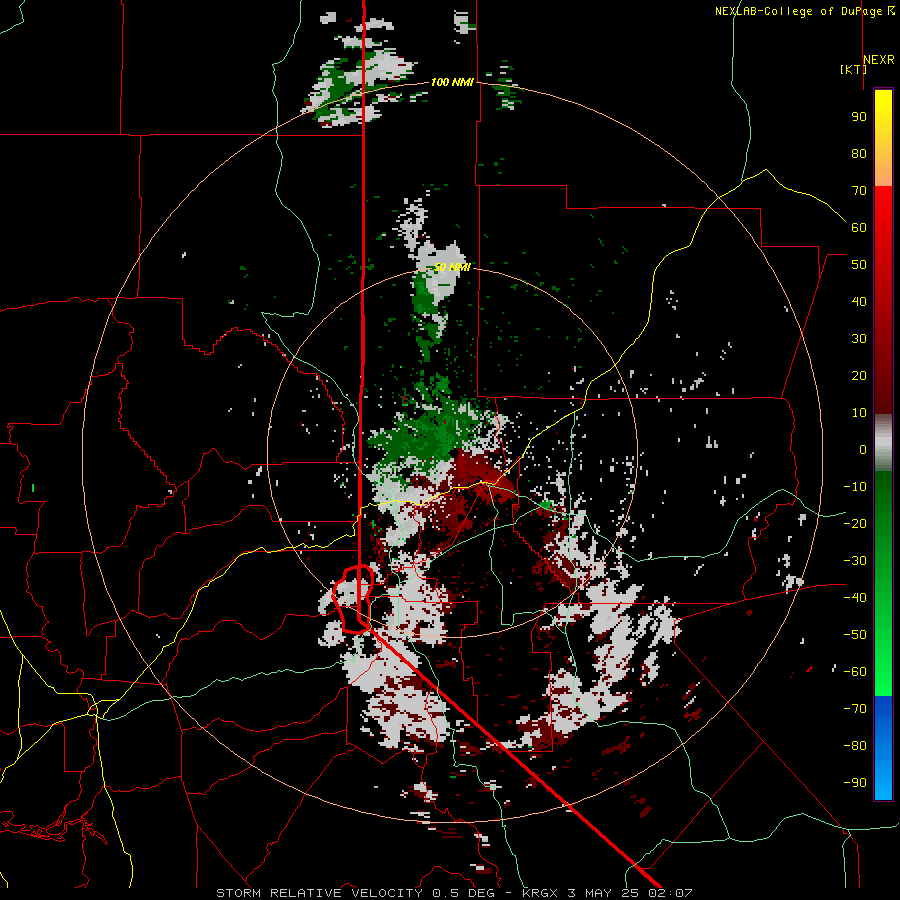Click the -80 knot scale label
The width and height of the screenshot is (900, 900).
coord(855,746)
